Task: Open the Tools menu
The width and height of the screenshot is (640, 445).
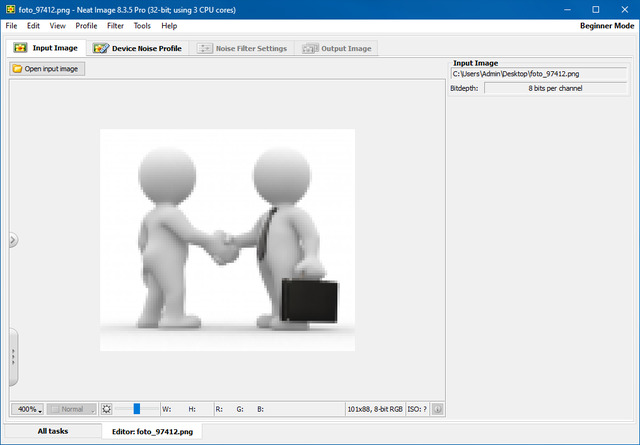Action: tap(142, 25)
